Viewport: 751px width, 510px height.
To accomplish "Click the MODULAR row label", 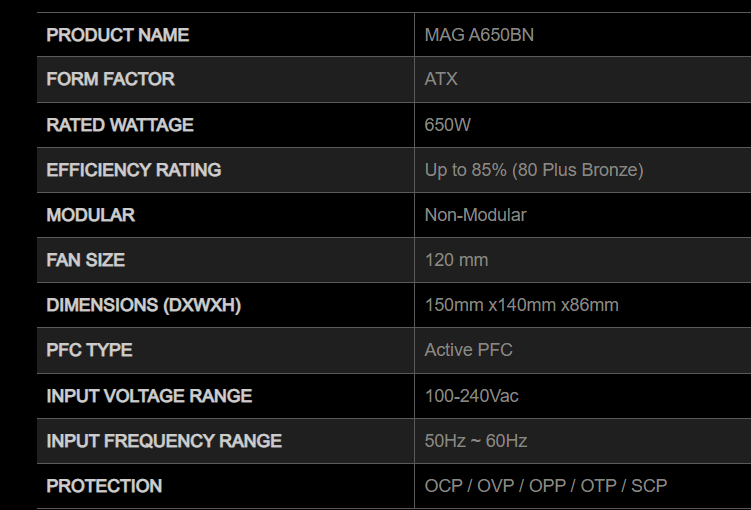I will point(91,215).
